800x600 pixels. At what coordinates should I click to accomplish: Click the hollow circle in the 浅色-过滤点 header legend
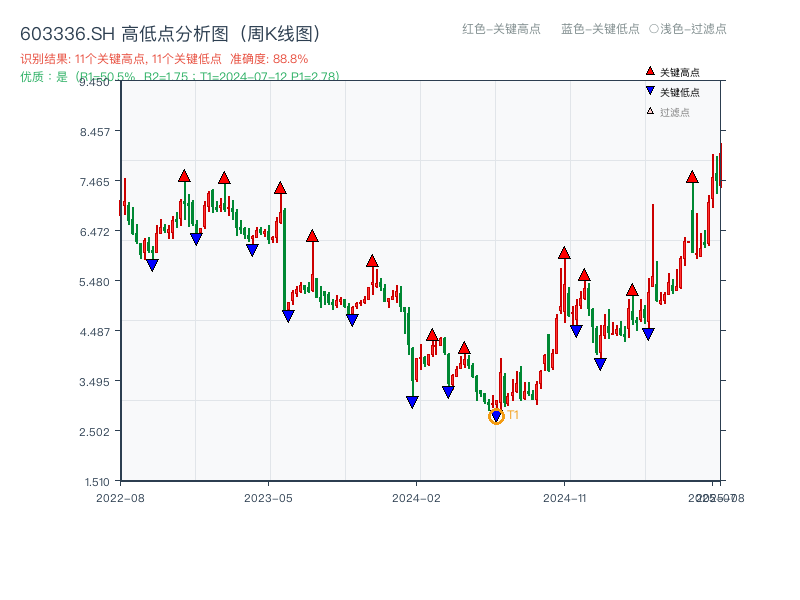[x=653, y=29]
